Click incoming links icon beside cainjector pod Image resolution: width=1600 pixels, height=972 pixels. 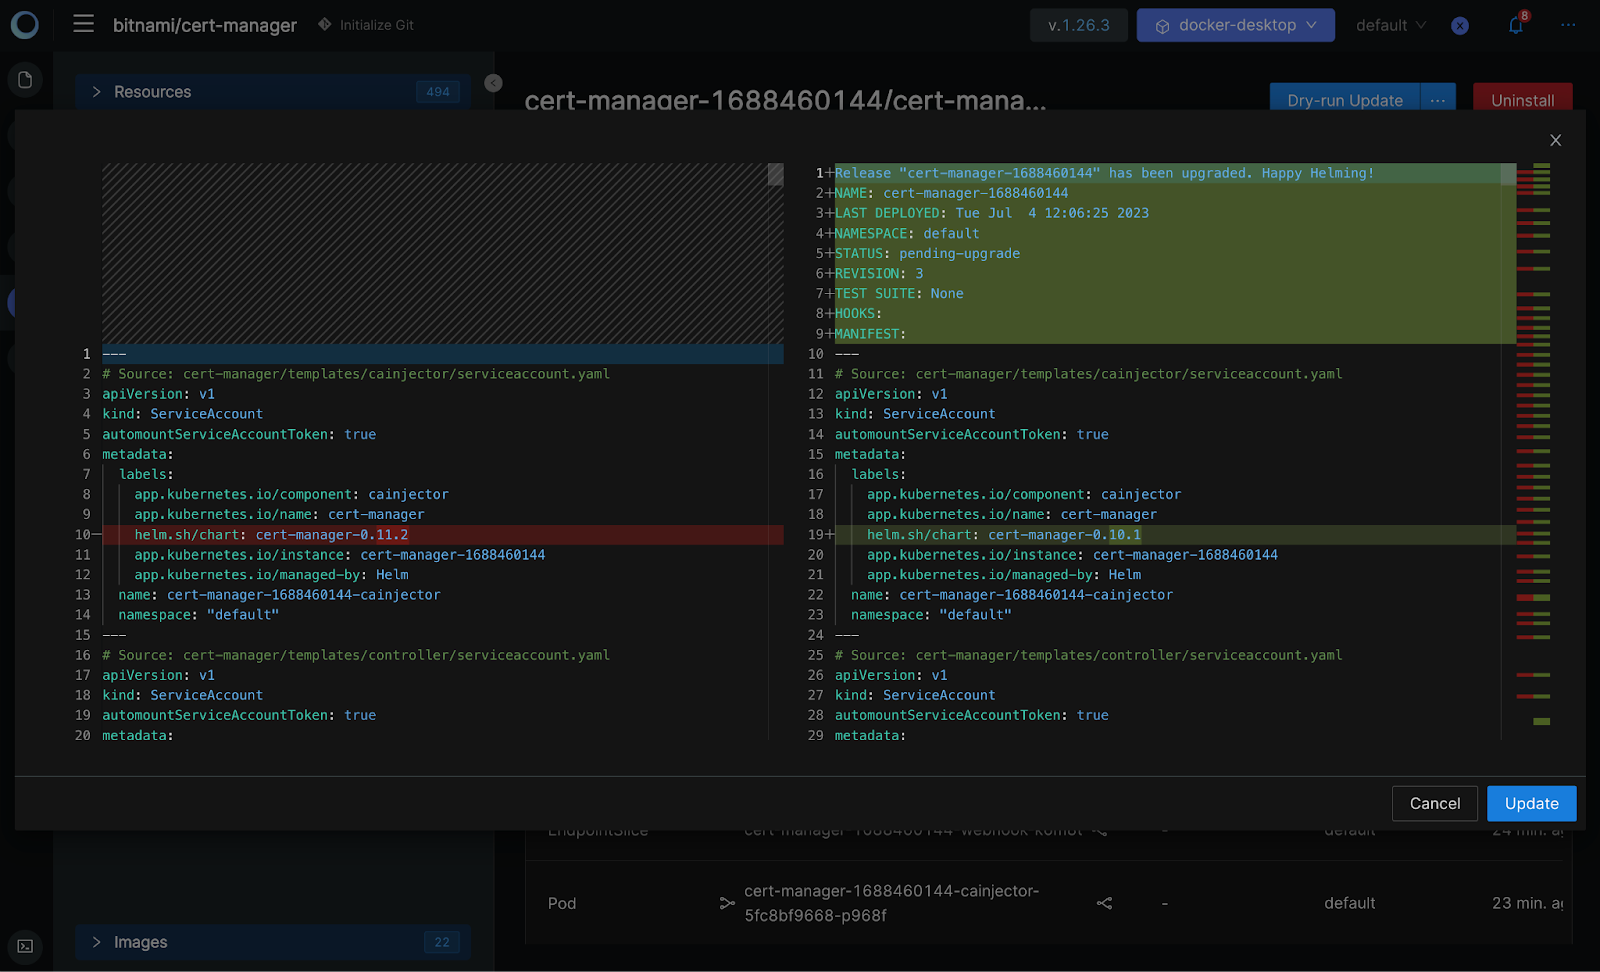[x=727, y=903]
